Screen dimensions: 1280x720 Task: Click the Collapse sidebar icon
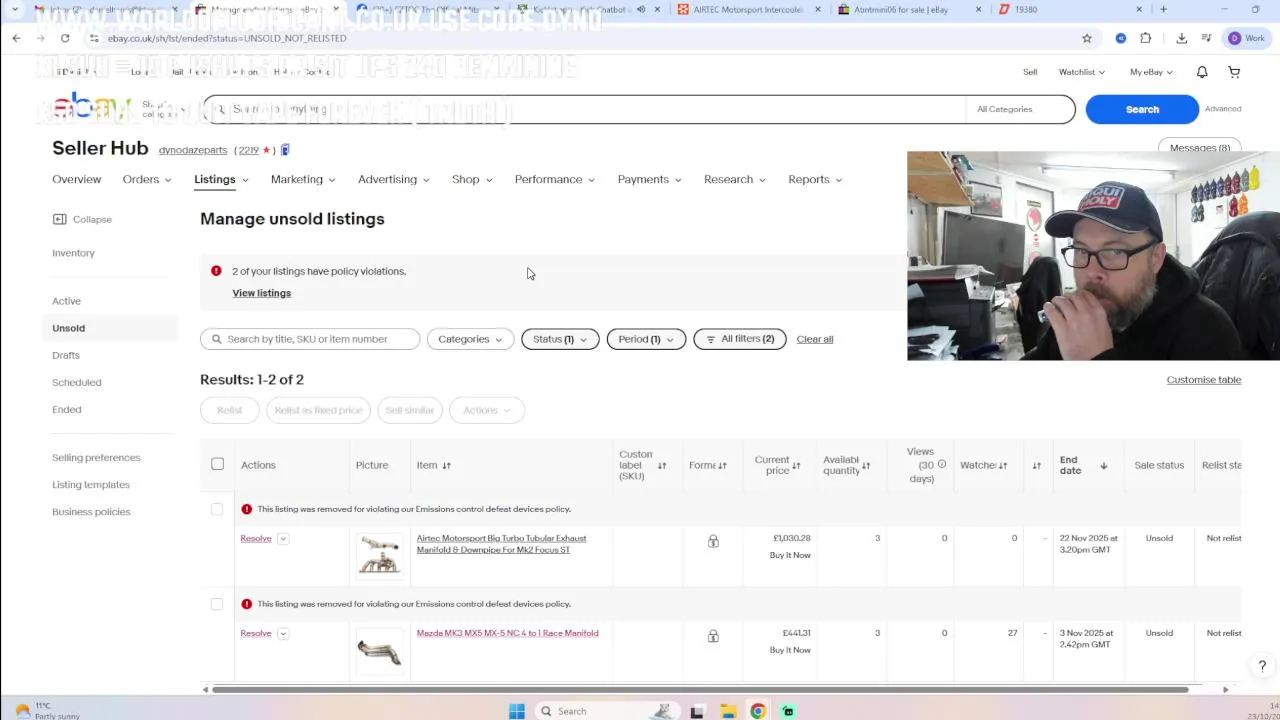59,219
